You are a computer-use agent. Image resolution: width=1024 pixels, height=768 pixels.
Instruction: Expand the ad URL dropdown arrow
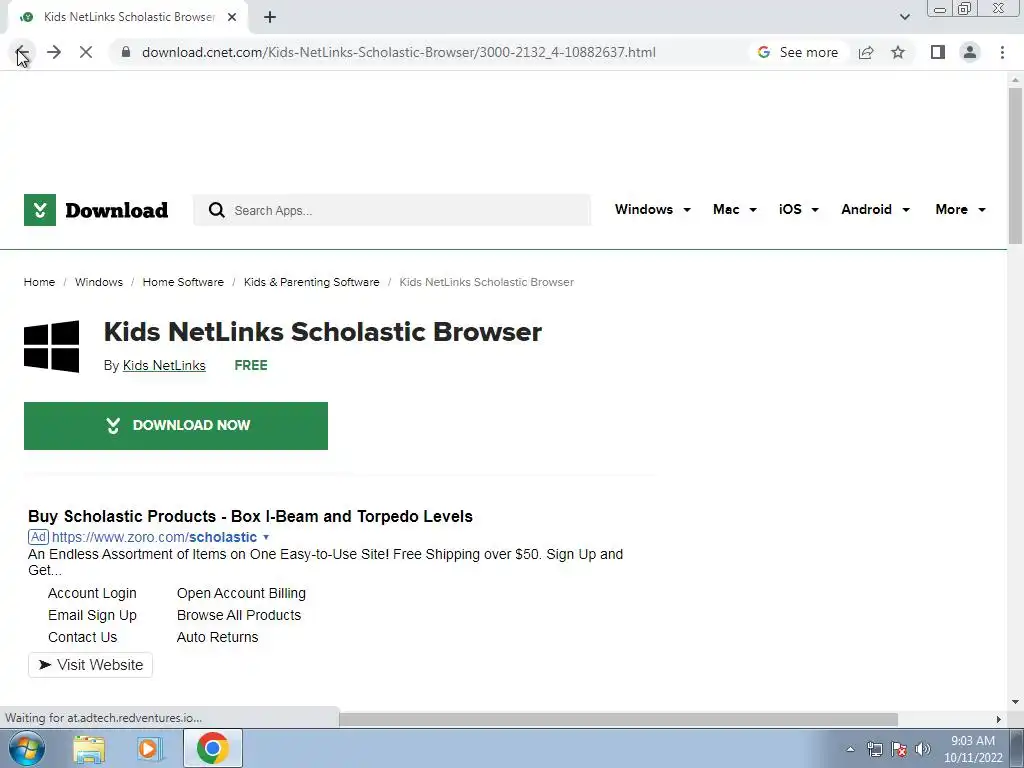click(x=266, y=537)
